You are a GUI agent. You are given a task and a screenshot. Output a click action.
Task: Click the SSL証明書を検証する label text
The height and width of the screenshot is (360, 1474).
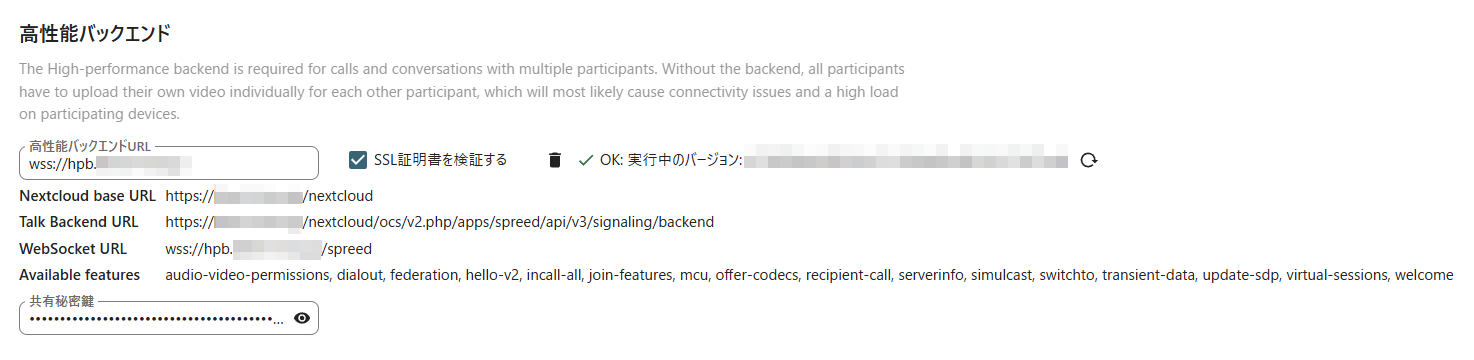(x=440, y=160)
